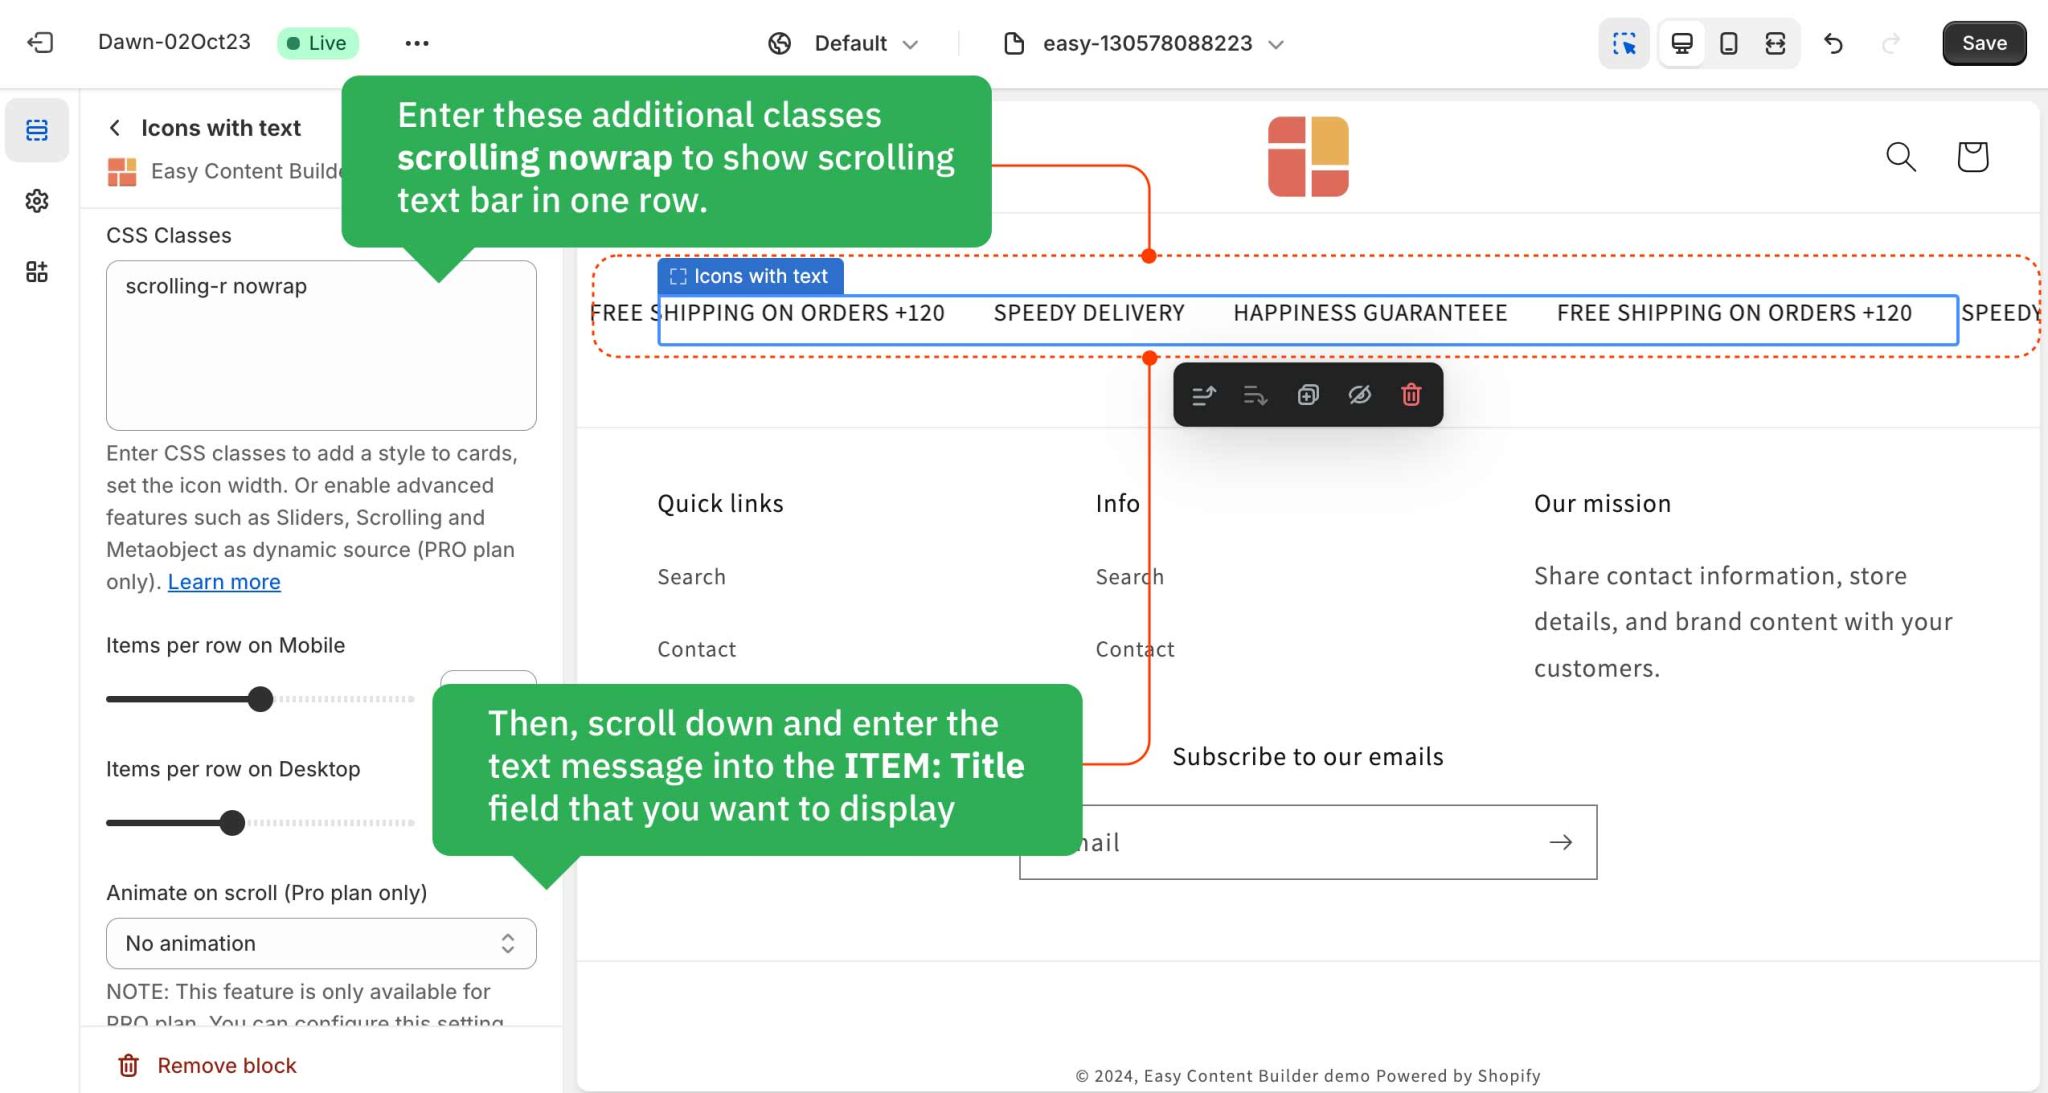Duplicate block in floating toolbar
The height and width of the screenshot is (1093, 2048).
(x=1308, y=395)
